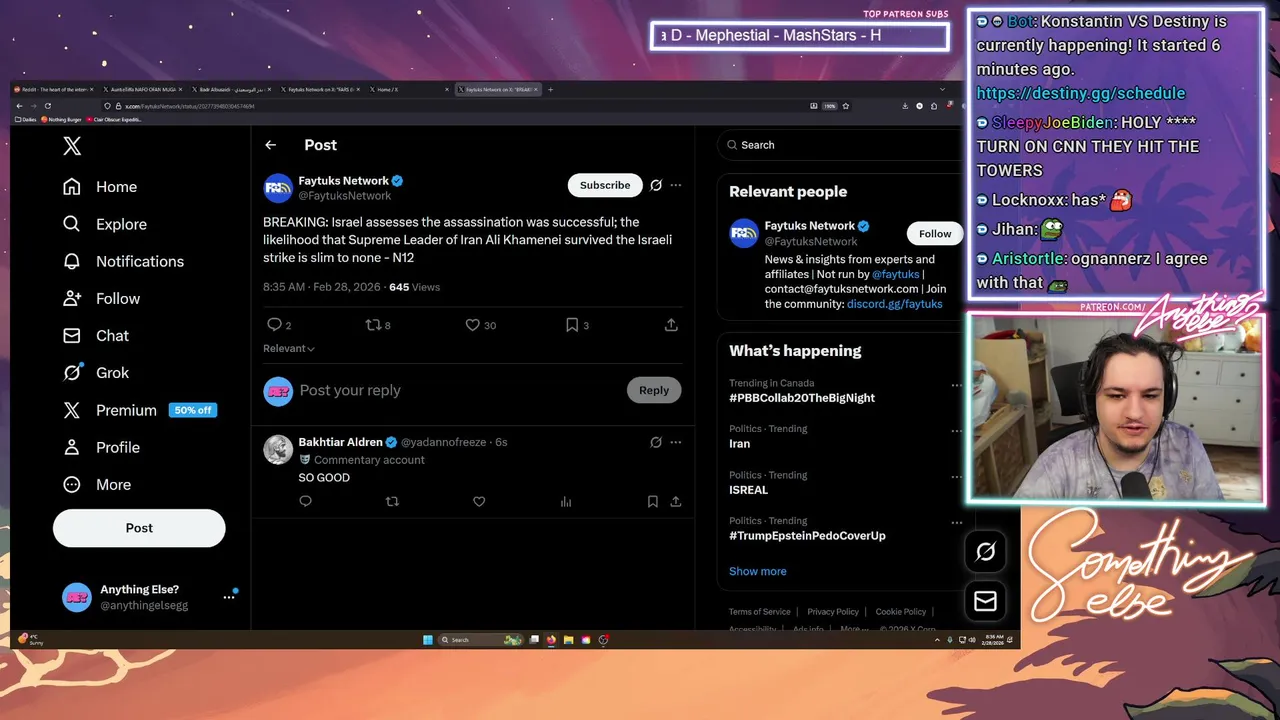1280x720 pixels.
Task: Share Bakhtiar Aldren's reply
Action: coord(676,502)
